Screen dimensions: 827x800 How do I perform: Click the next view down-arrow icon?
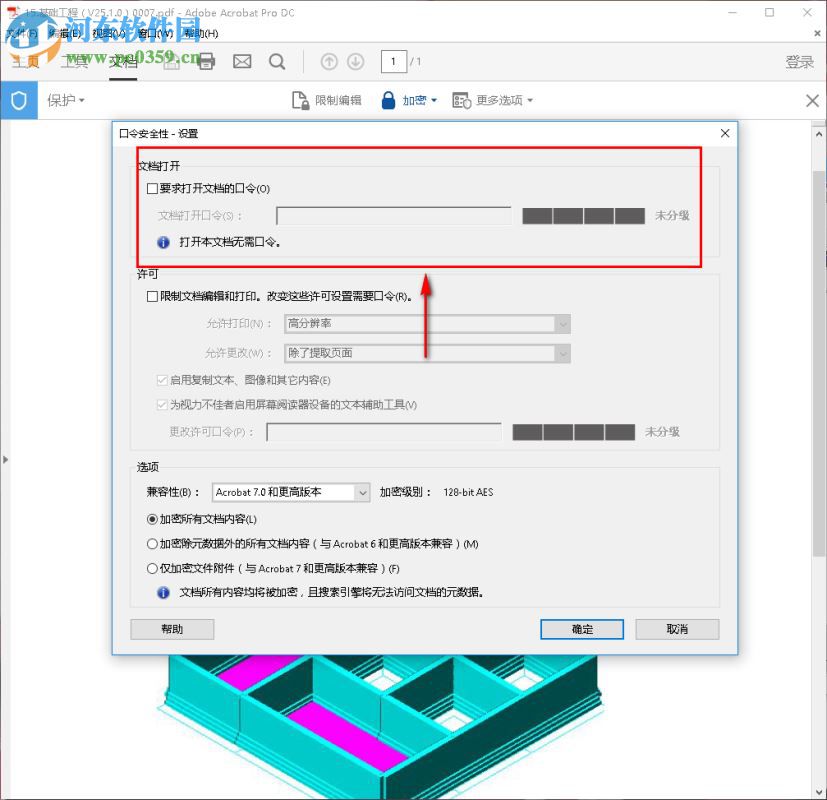[356, 61]
